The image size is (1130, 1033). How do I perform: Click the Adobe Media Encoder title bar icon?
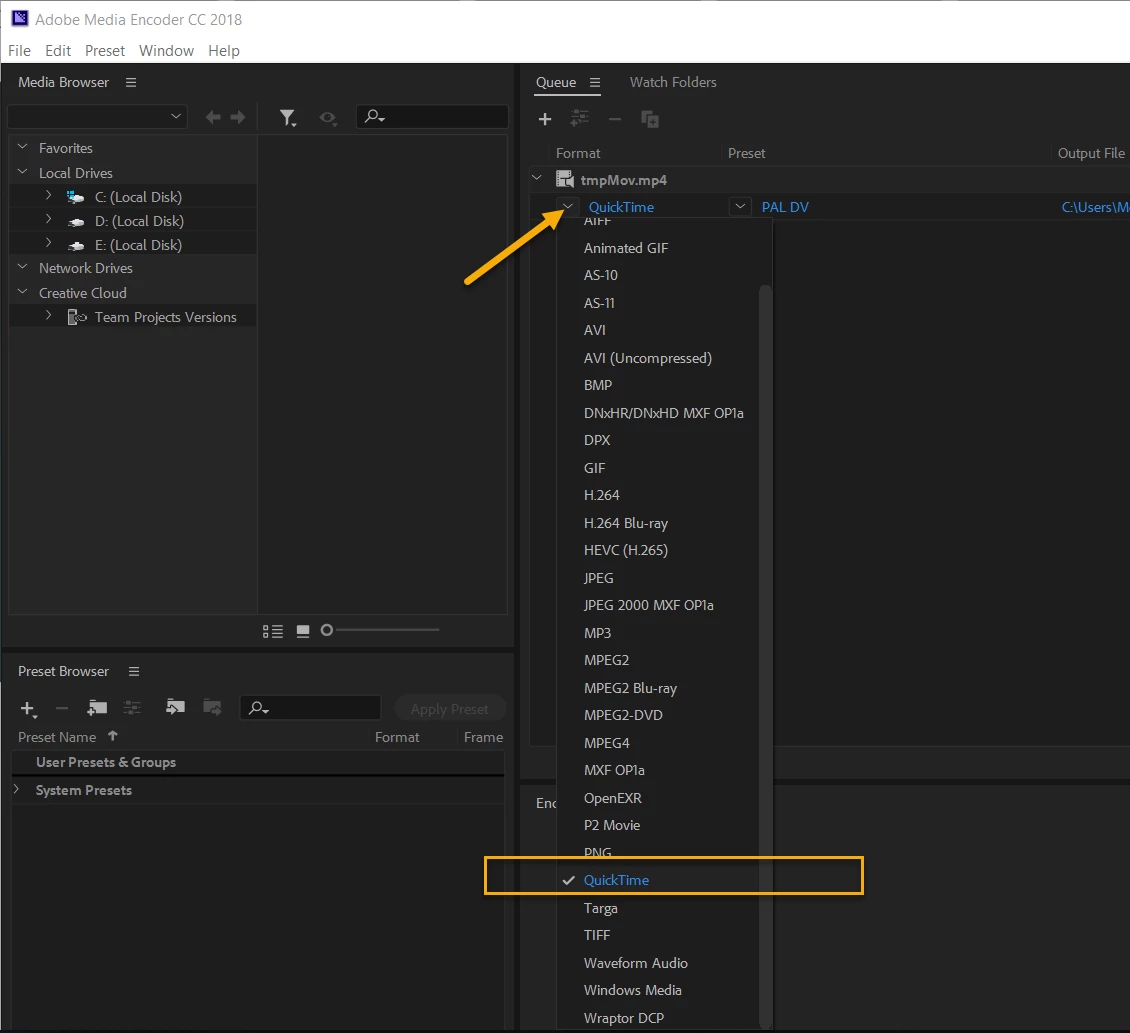tap(19, 19)
